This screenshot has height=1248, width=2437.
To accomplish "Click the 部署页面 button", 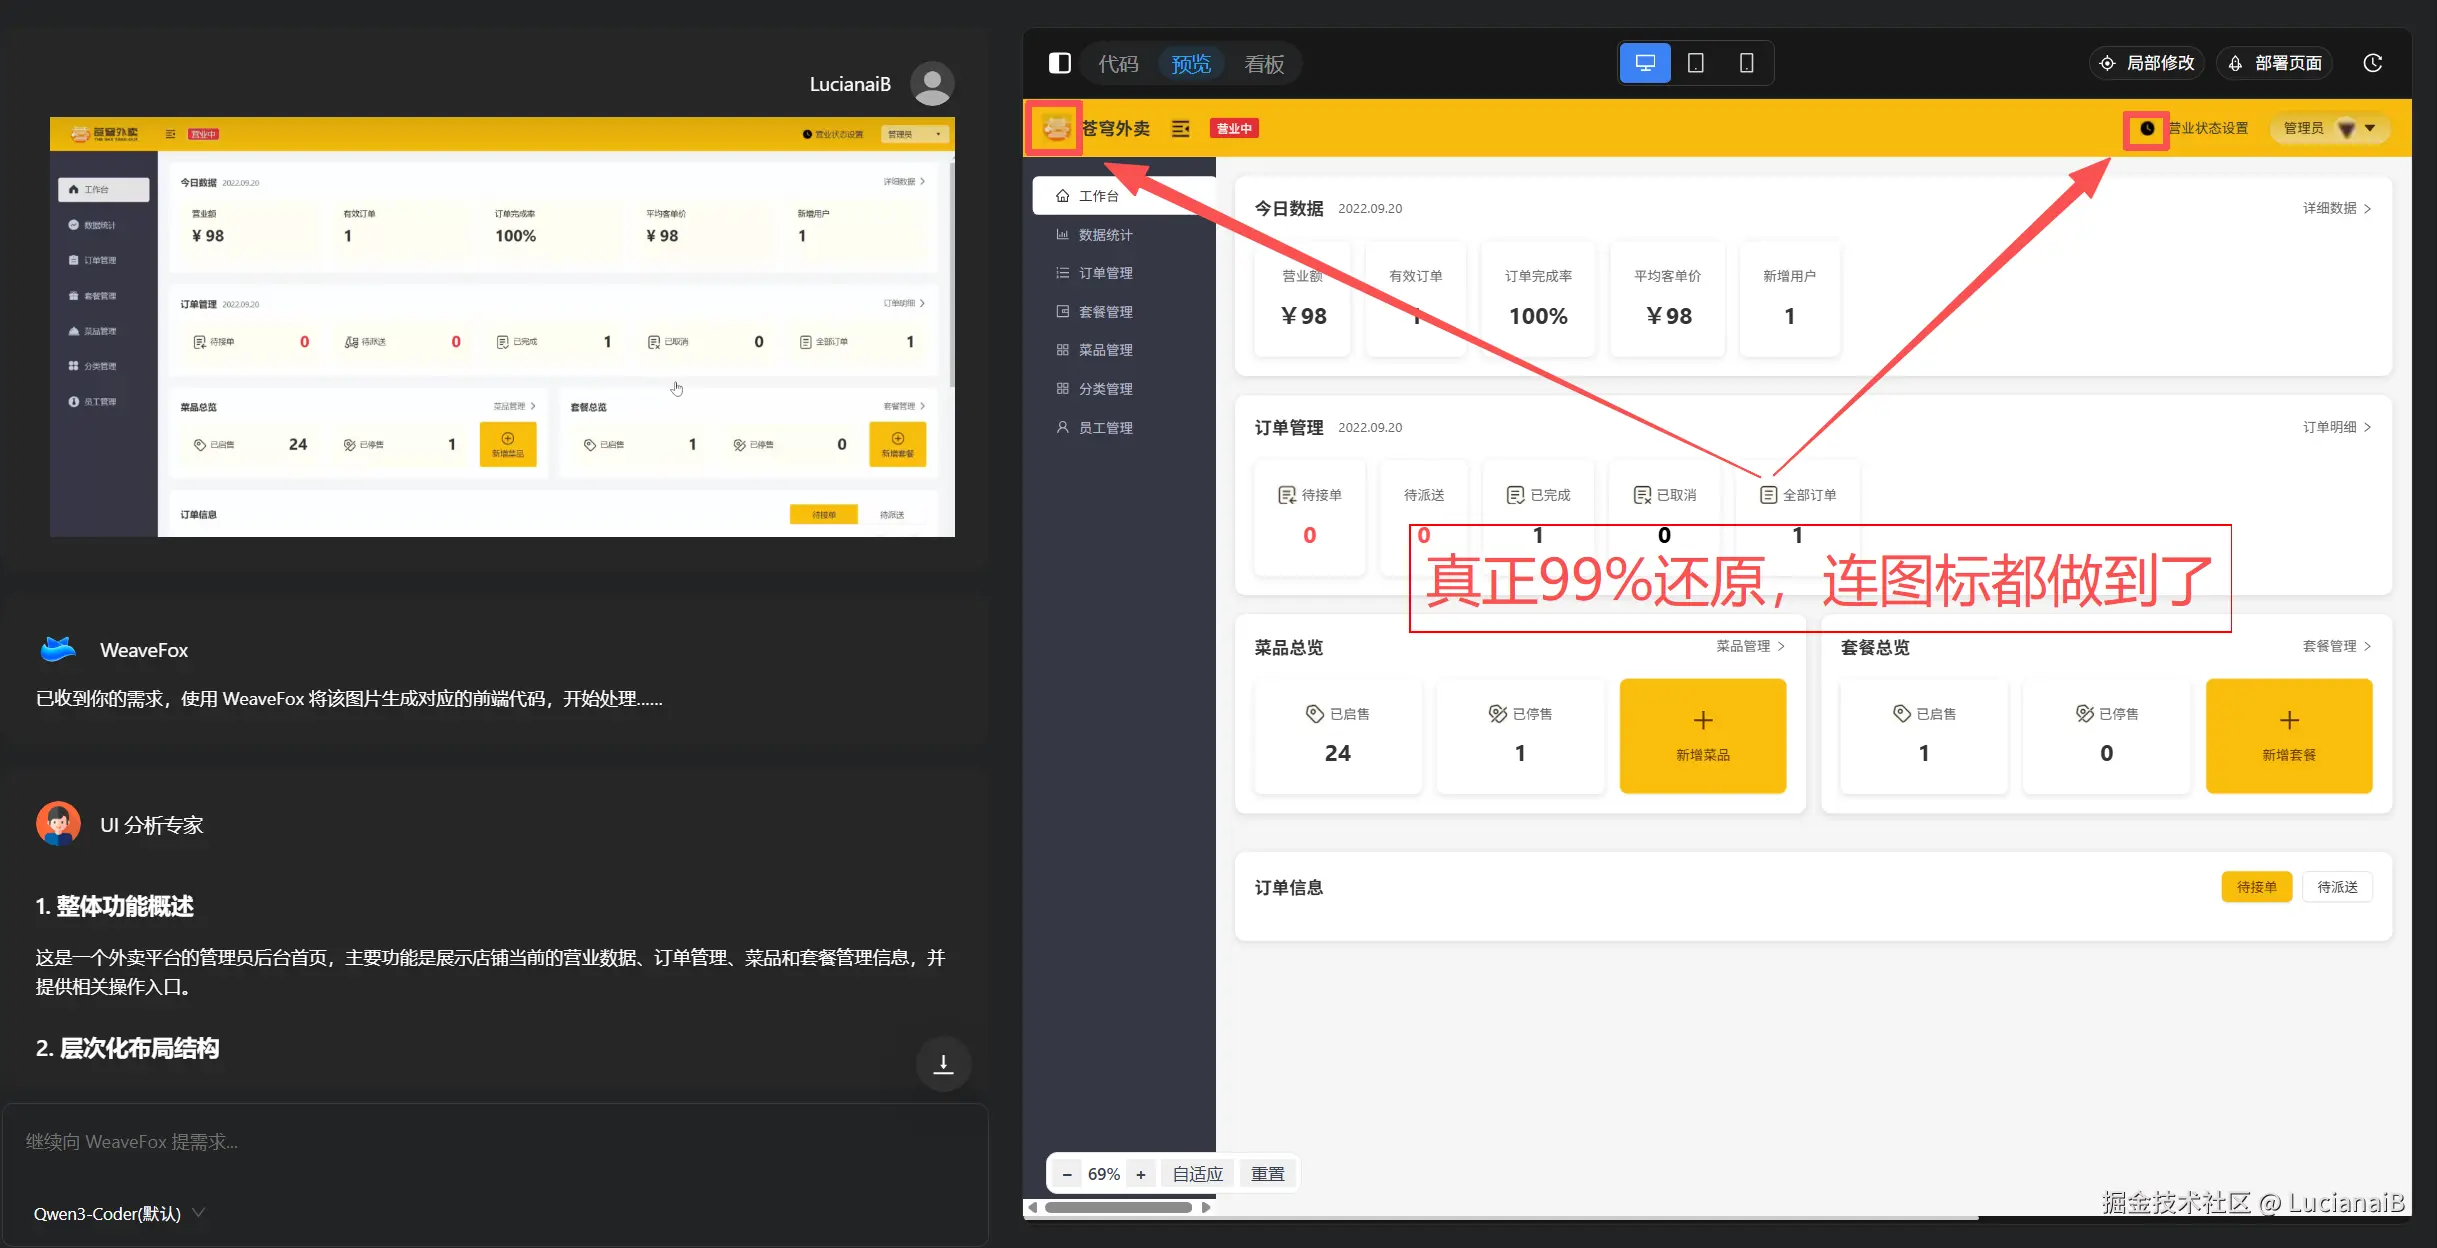I will click(x=2275, y=63).
